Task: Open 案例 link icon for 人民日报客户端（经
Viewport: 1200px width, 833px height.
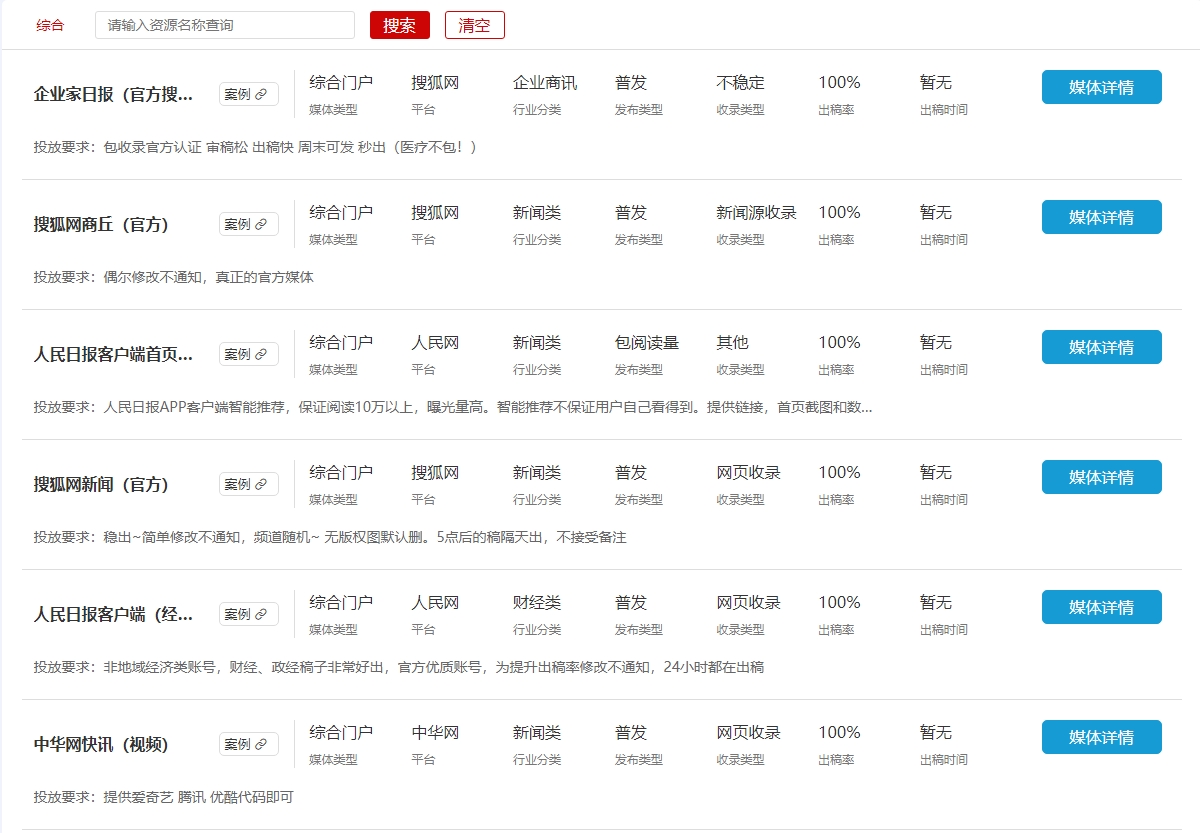Action: [x=261, y=615]
